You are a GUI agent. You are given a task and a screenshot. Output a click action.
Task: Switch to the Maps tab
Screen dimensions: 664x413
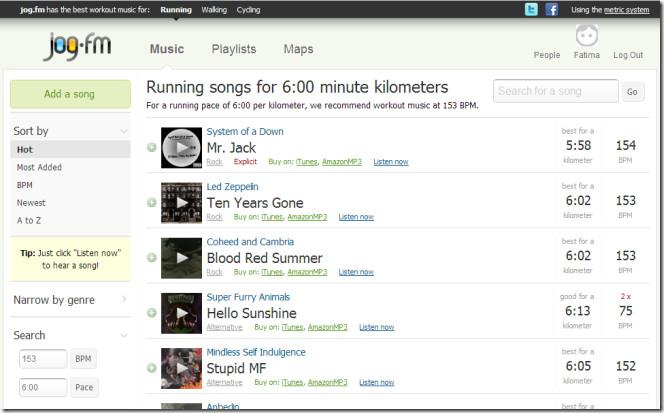click(298, 49)
